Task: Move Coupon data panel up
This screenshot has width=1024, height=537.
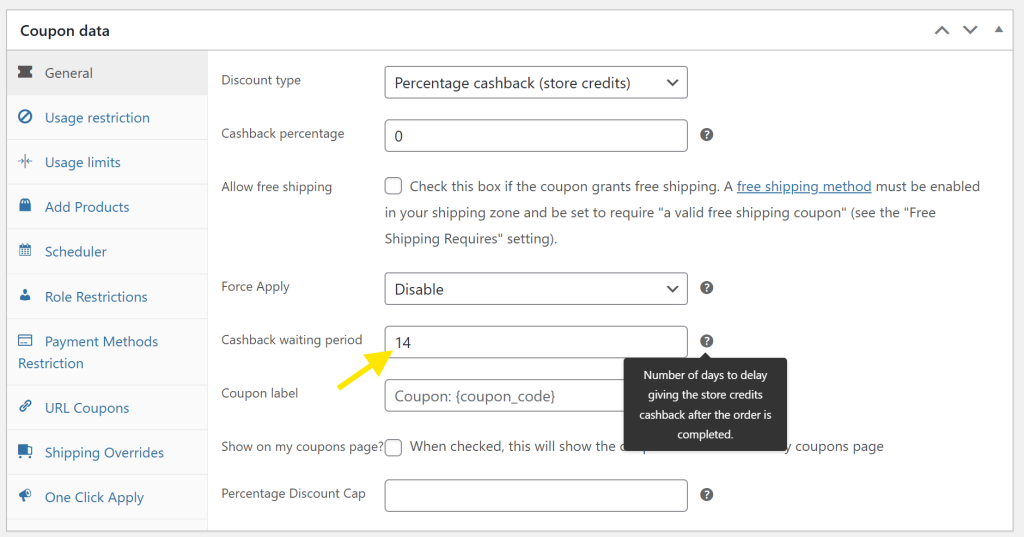Action: (x=942, y=30)
